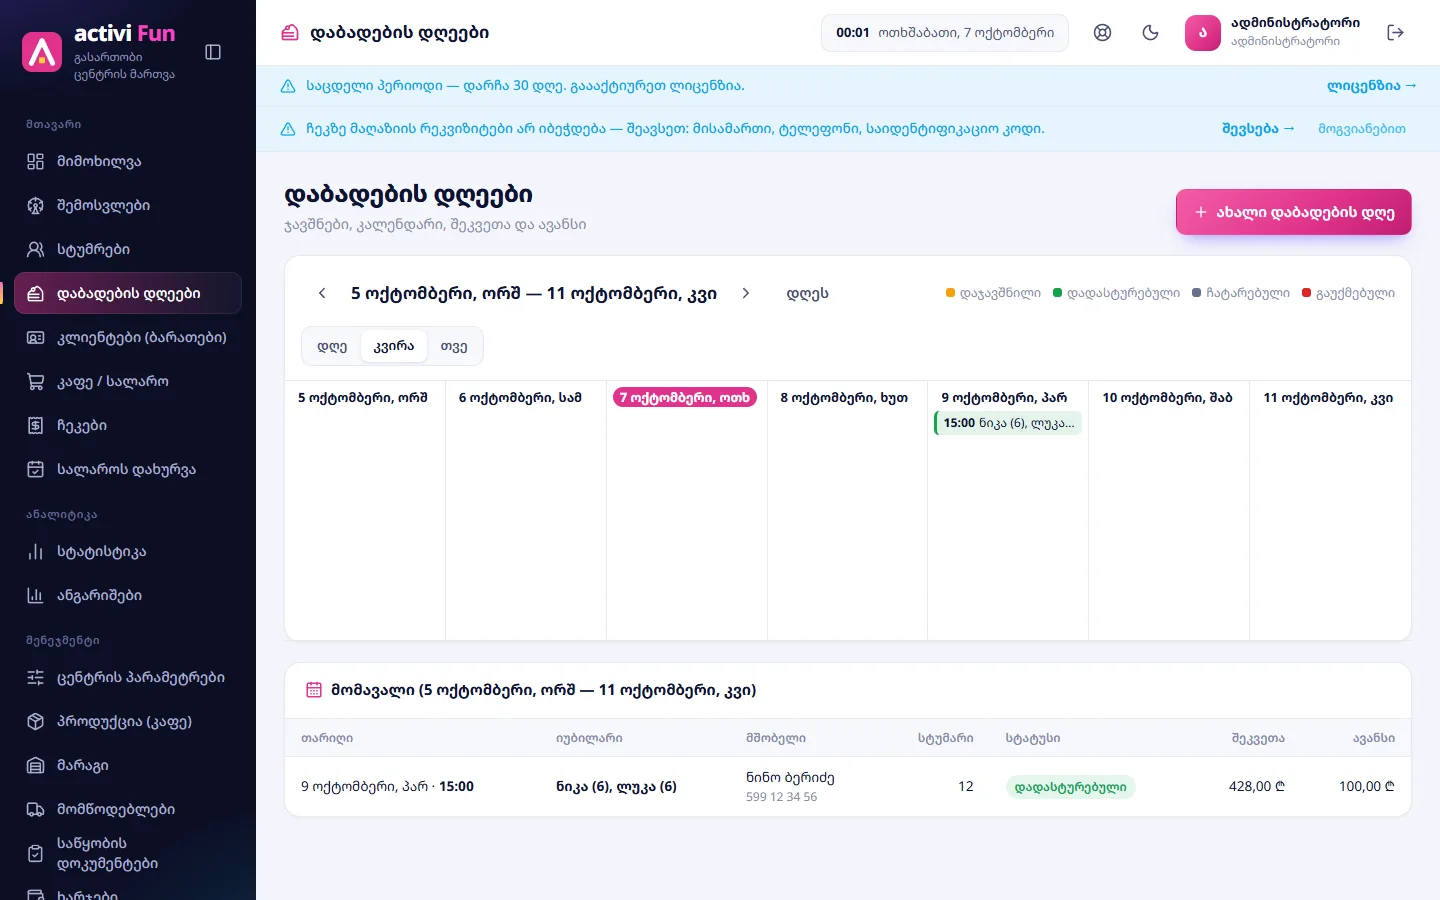Click the დადასტურებული status badge in table row
This screenshot has width=1440, height=900.
(x=1071, y=787)
